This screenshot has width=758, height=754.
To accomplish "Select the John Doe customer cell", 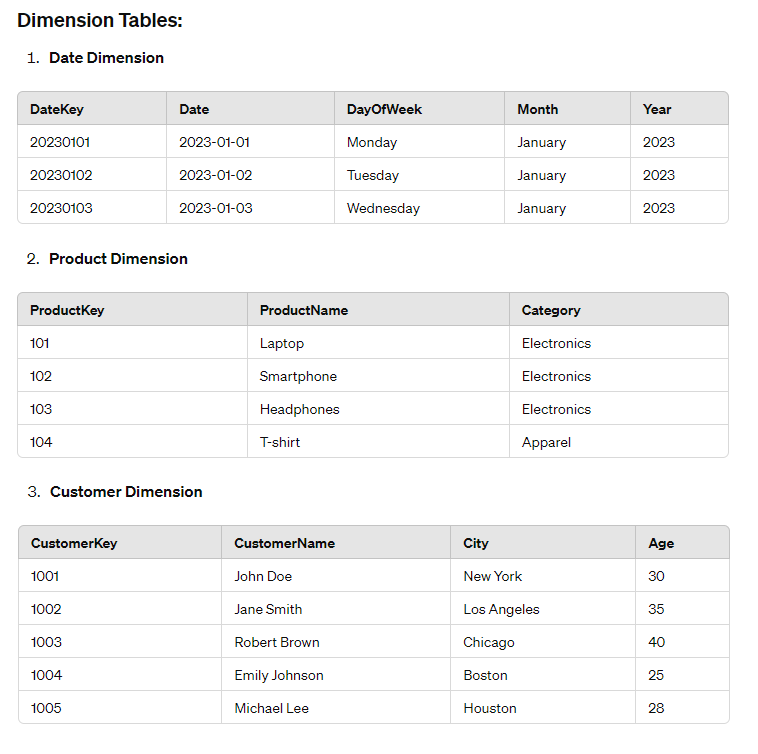I will point(263,576).
